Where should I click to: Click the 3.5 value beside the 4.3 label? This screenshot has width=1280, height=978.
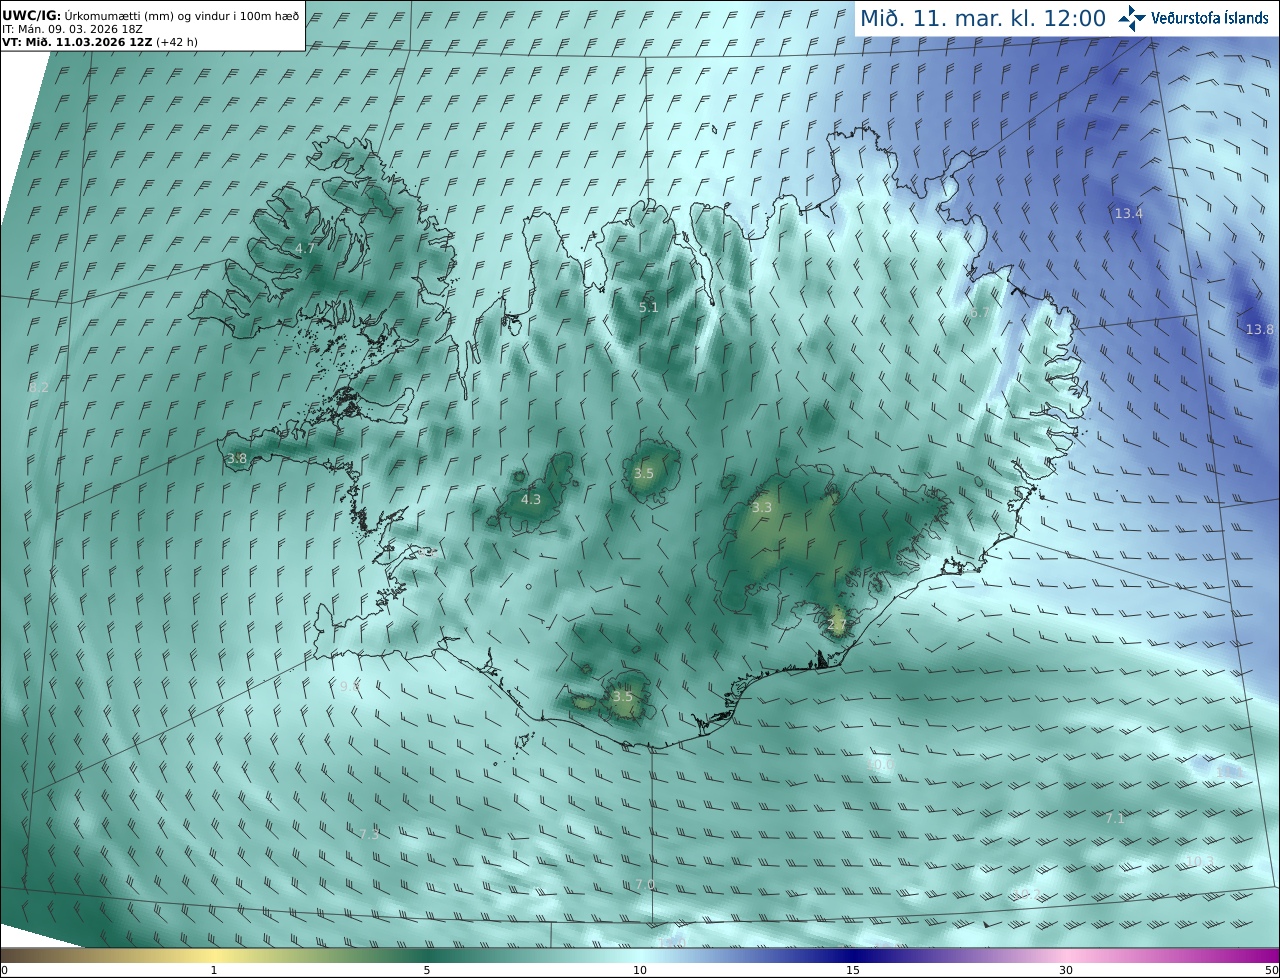tap(643, 473)
